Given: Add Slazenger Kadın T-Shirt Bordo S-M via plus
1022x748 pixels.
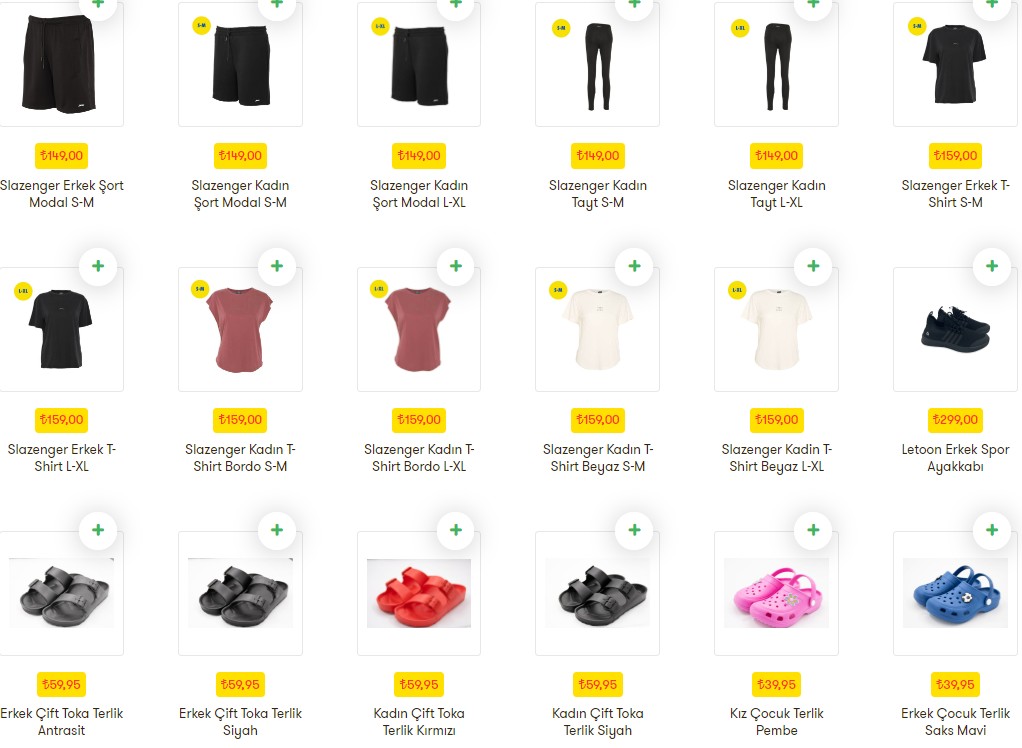Looking at the screenshot, I should pyautogui.click(x=277, y=266).
